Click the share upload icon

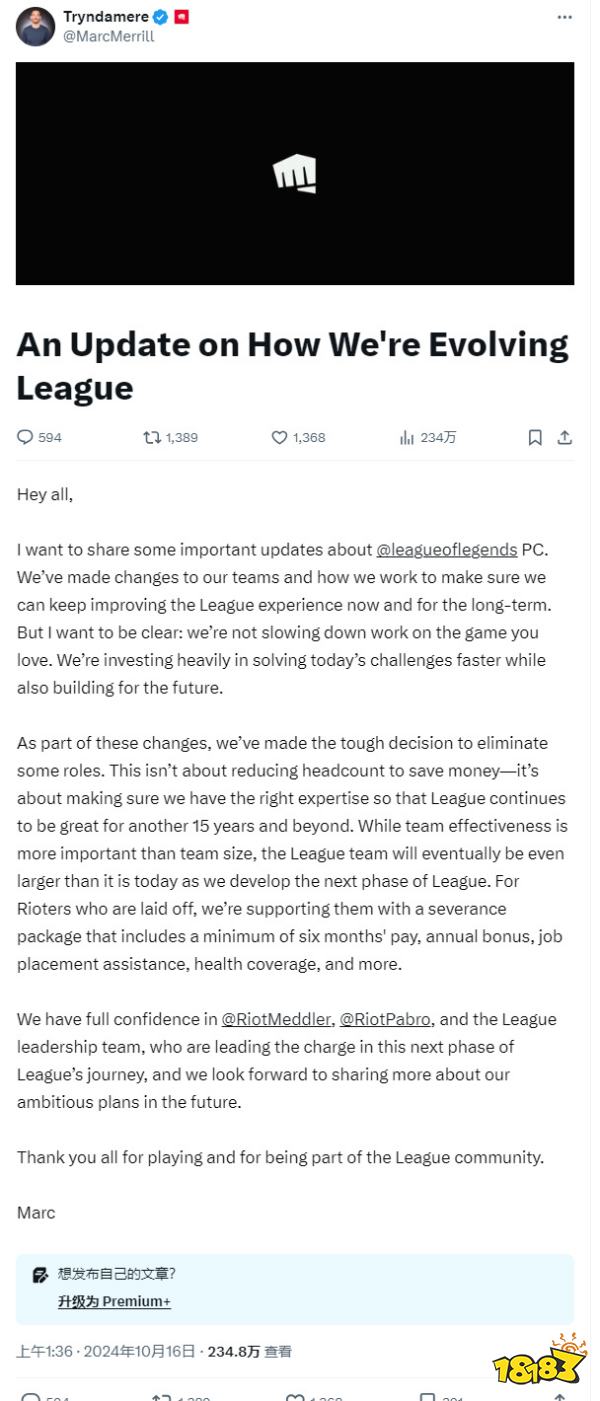(565, 437)
